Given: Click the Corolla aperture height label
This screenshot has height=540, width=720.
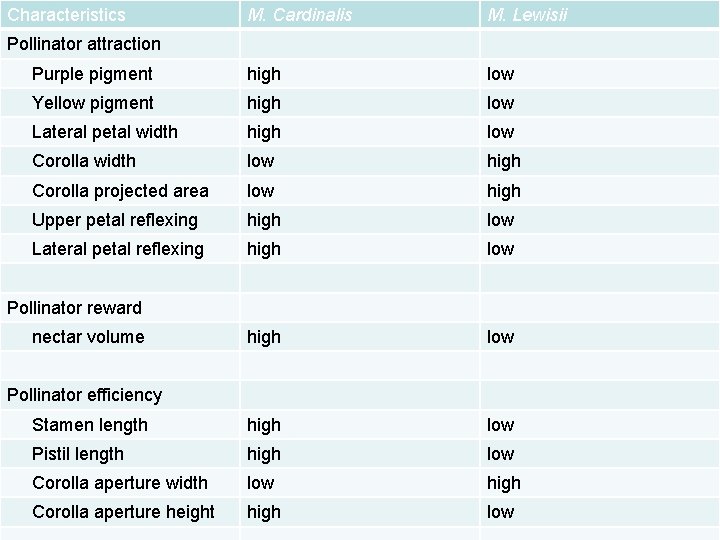Looking at the screenshot, I should click(124, 512).
